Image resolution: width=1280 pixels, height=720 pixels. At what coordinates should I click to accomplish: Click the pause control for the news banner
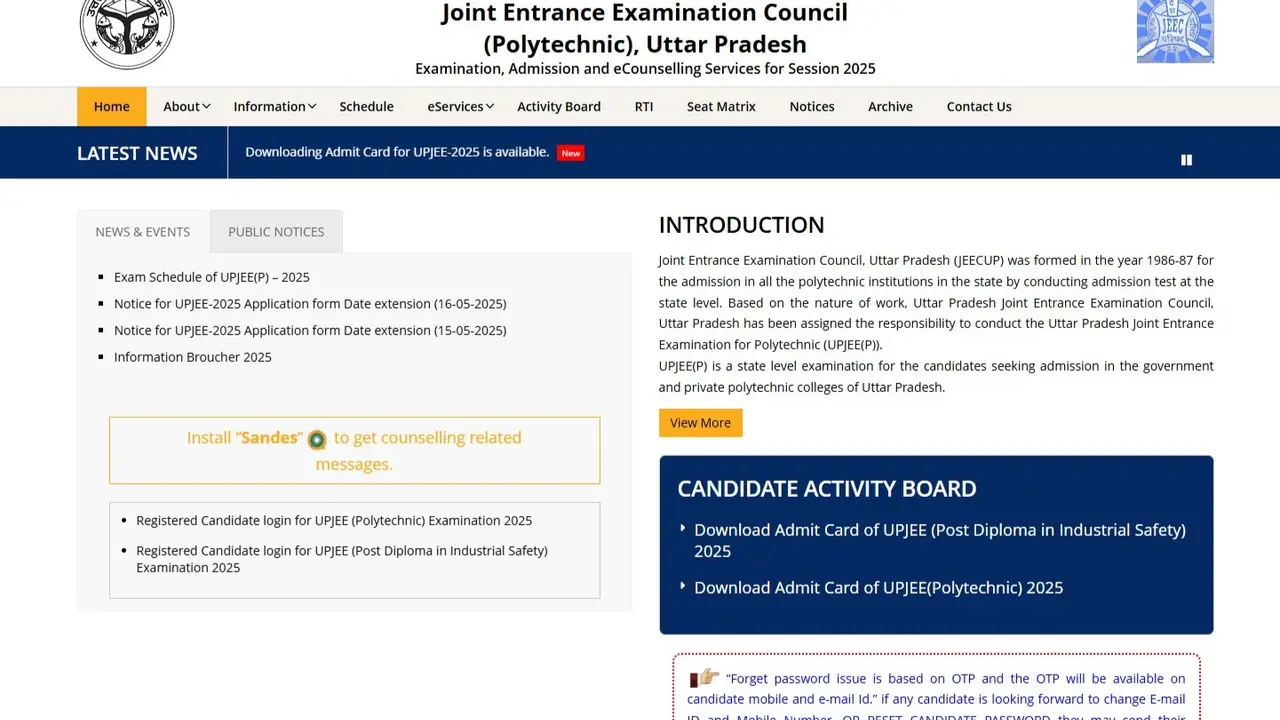pyautogui.click(x=1186, y=159)
